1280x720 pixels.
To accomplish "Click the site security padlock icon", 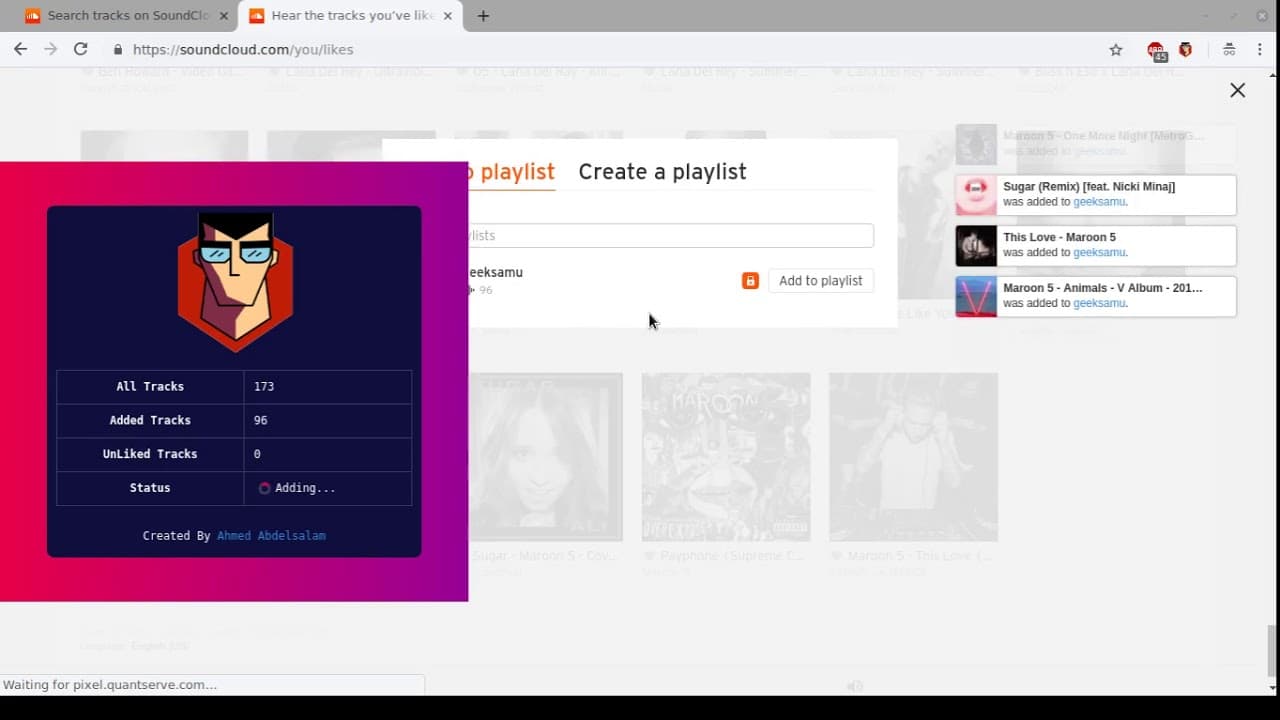I will (118, 49).
